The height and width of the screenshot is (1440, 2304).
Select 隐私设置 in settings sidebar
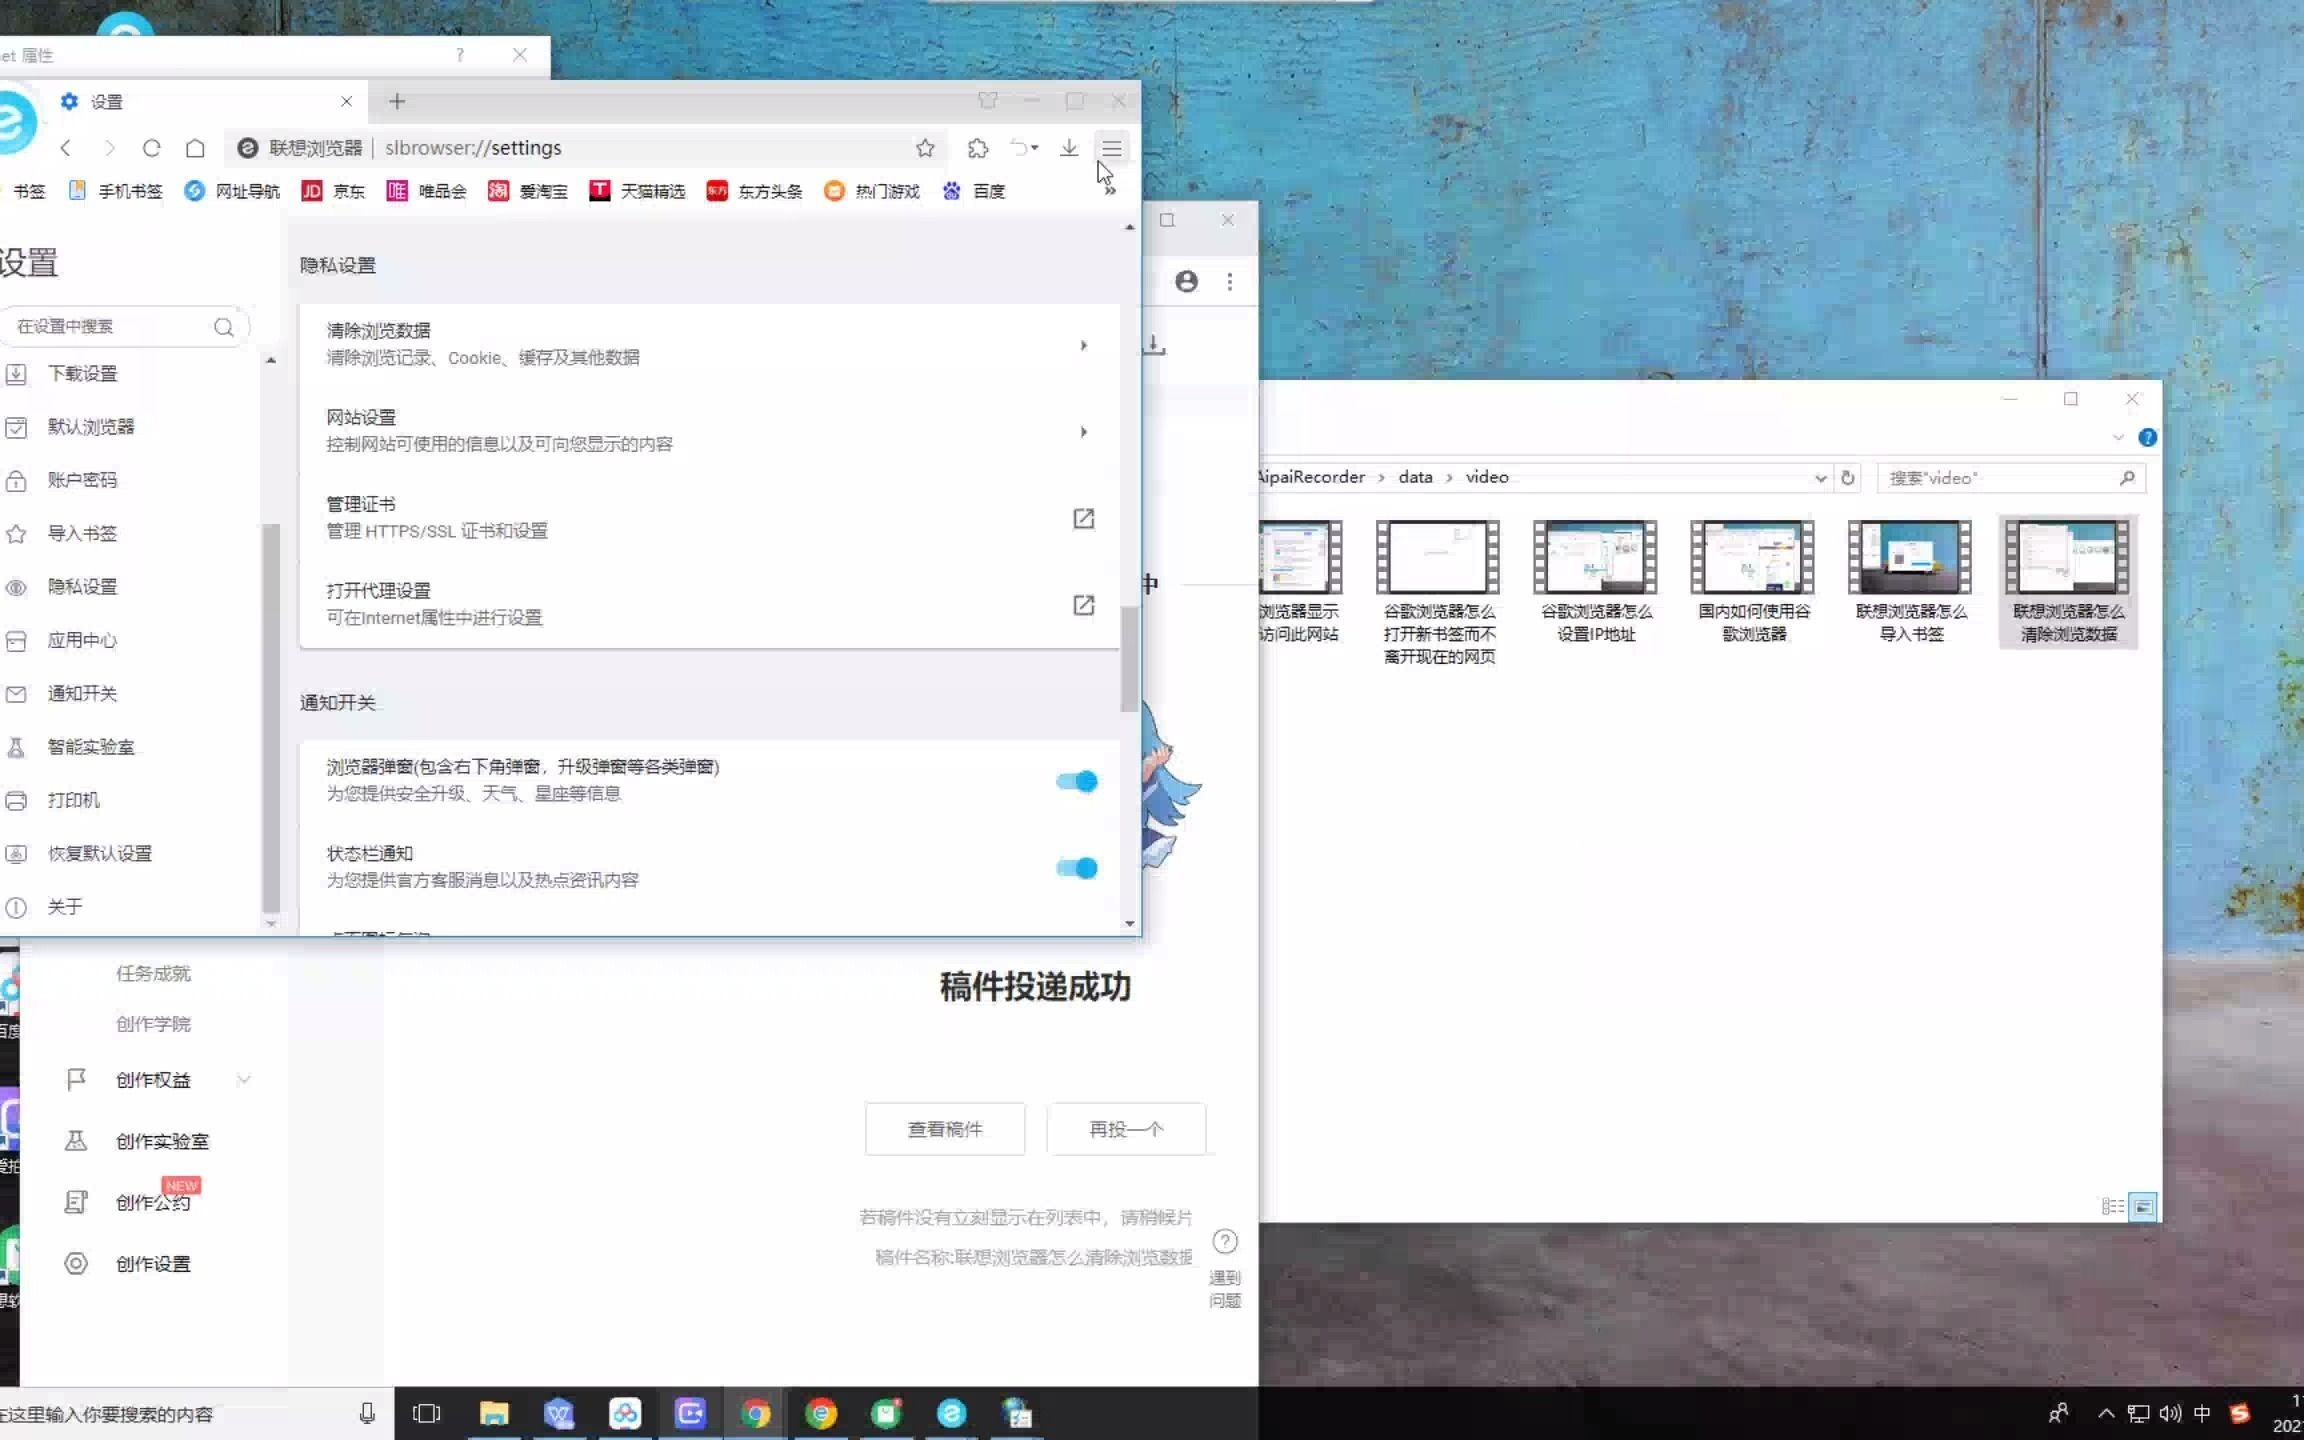click(x=82, y=587)
